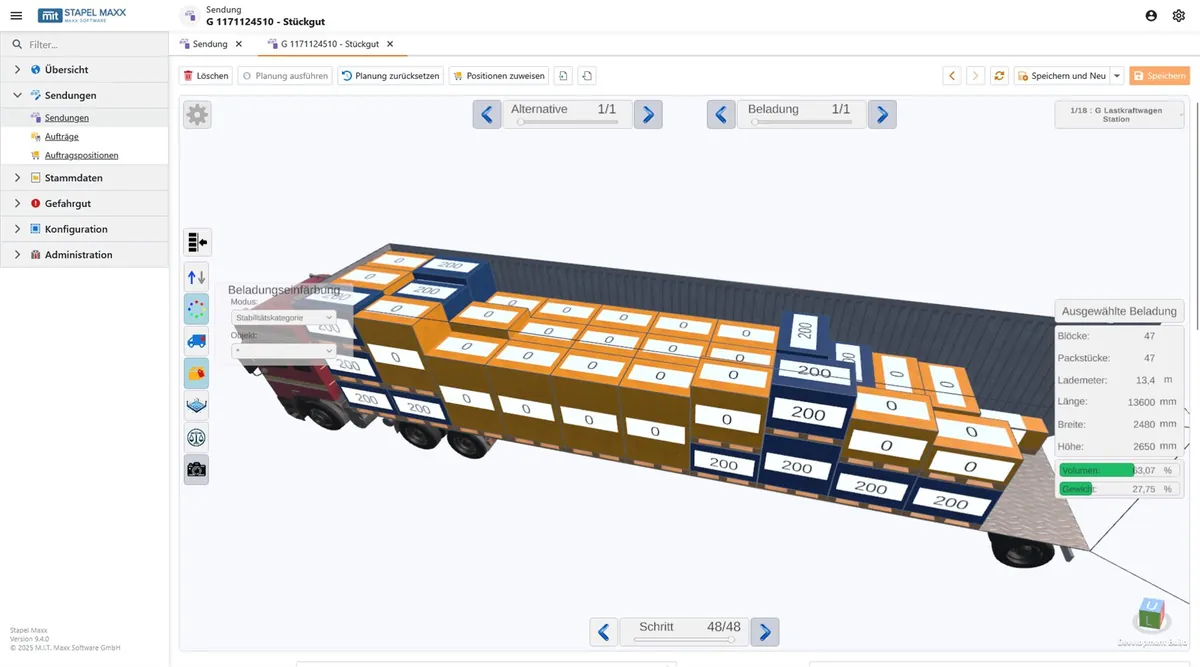Open the 3D view settings gear

coord(197,115)
